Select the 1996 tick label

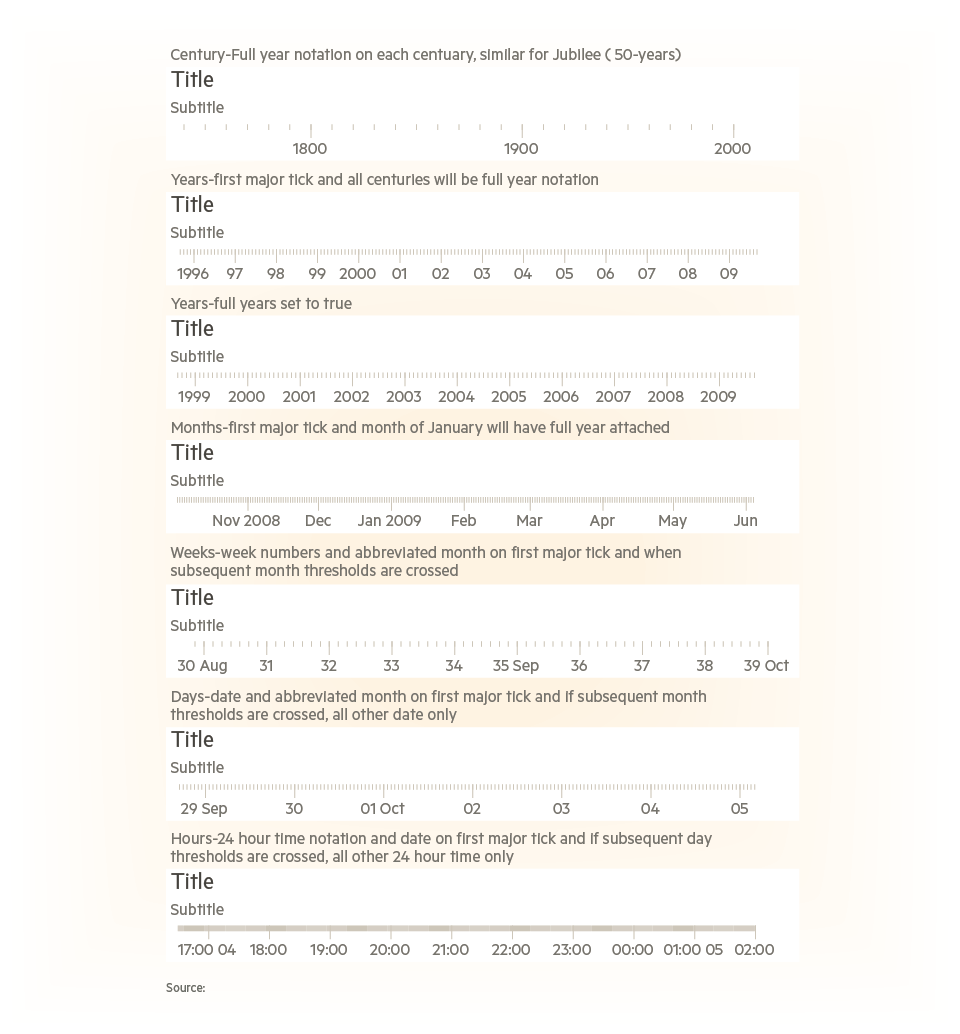193,274
